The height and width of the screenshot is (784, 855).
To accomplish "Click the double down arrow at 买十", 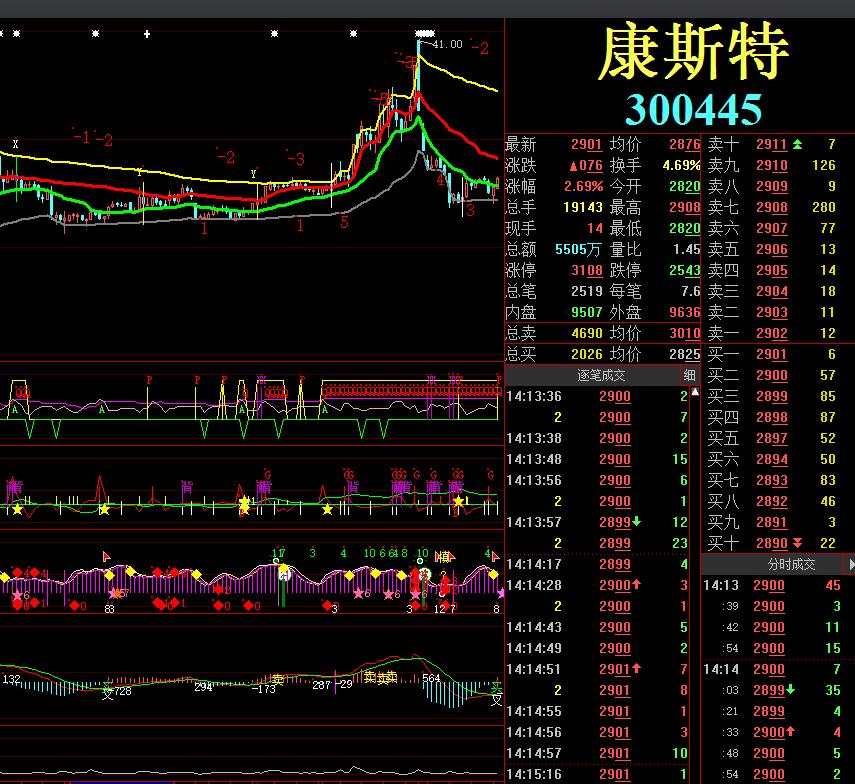I will pyautogui.click(x=797, y=543).
